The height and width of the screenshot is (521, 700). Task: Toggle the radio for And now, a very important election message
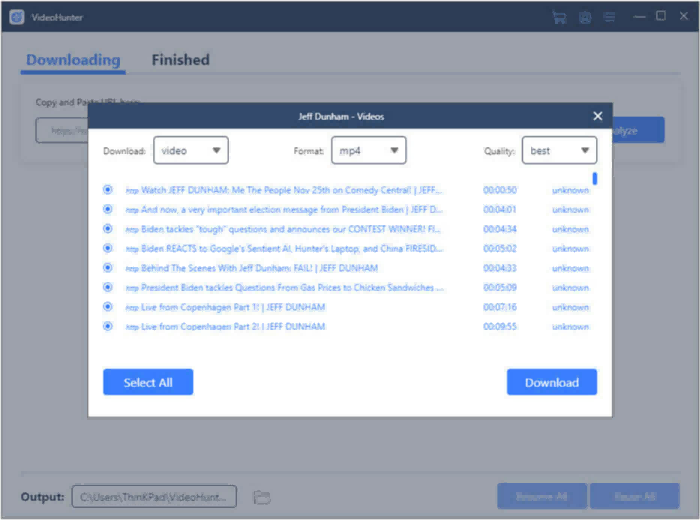coord(108,209)
